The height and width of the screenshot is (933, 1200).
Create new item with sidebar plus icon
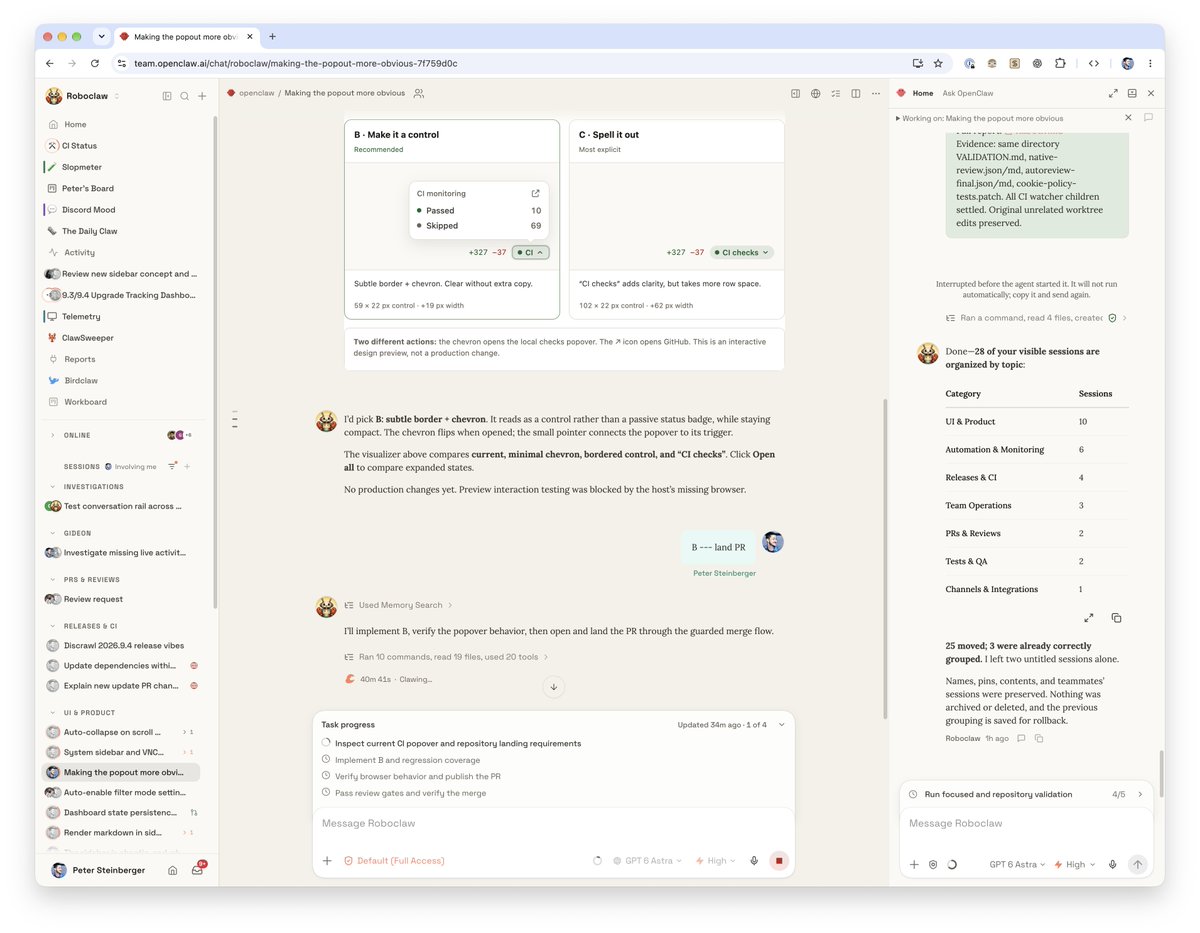click(x=201, y=96)
